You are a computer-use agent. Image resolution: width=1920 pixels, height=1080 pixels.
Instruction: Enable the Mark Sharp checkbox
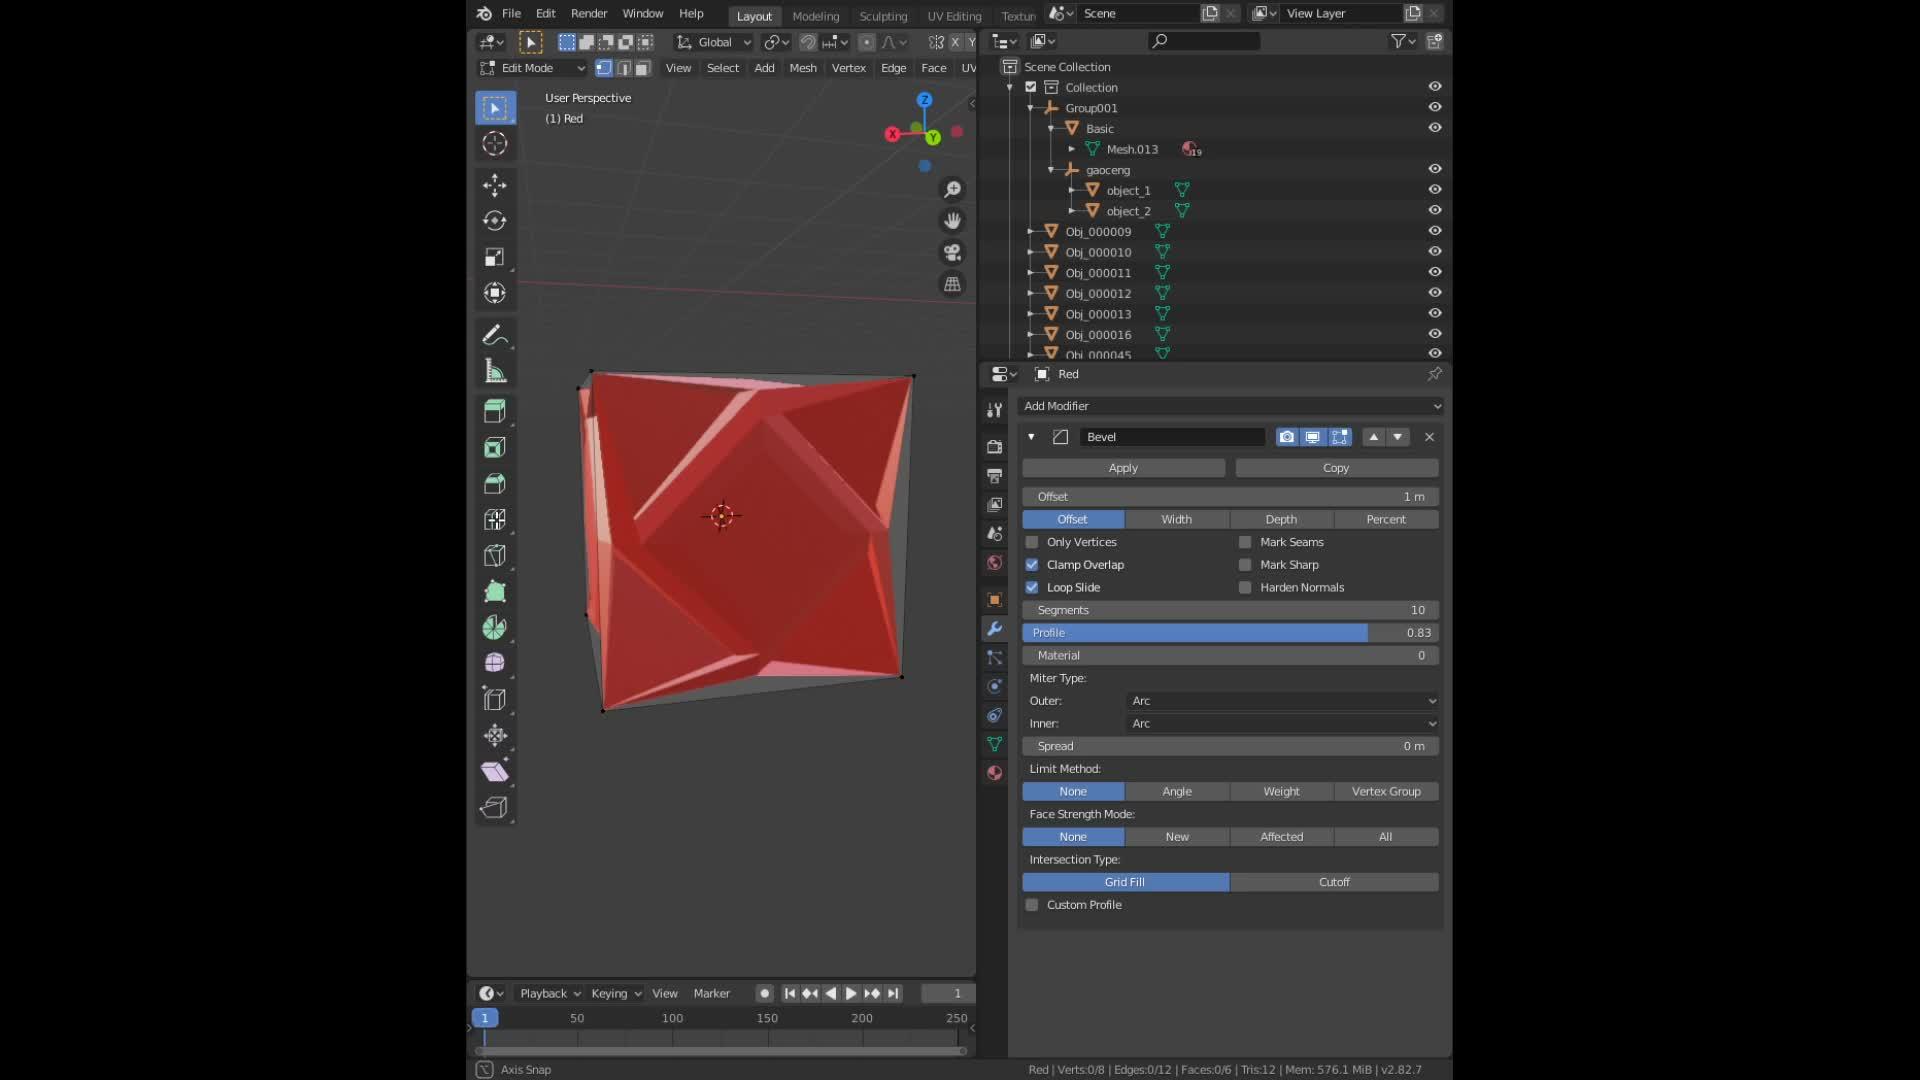tap(1245, 564)
